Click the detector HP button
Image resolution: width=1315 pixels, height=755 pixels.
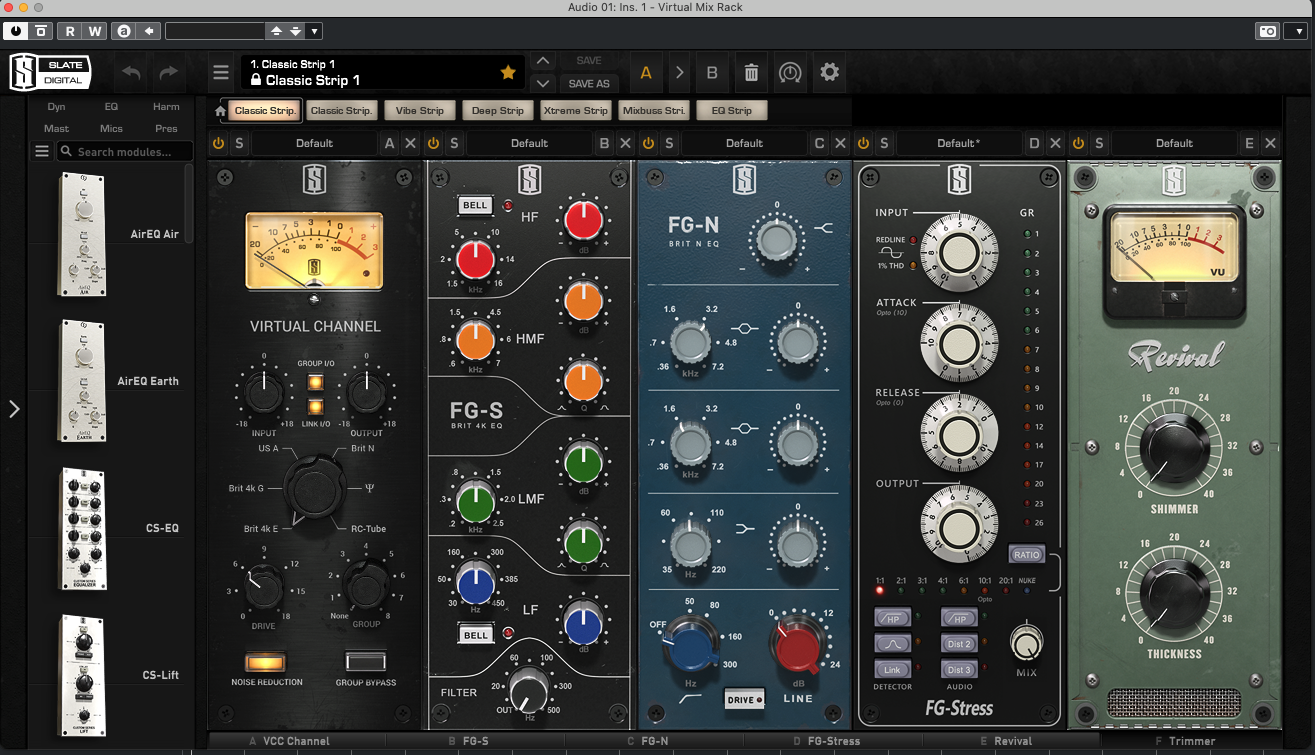892,619
